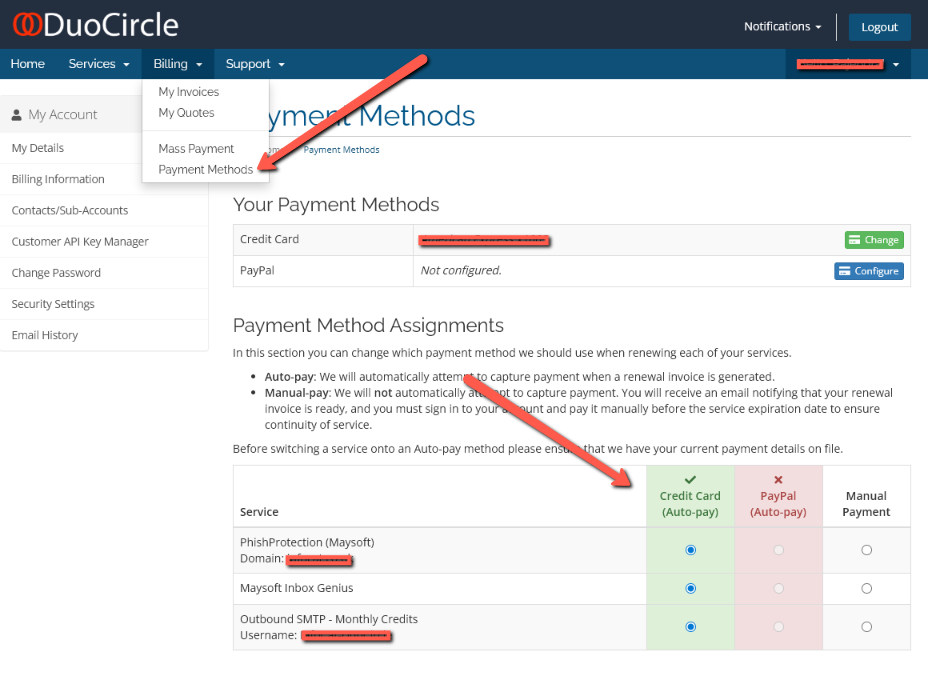928x676 pixels.
Task: Open My Details in the sidebar
Action: pyautogui.click(x=104, y=148)
